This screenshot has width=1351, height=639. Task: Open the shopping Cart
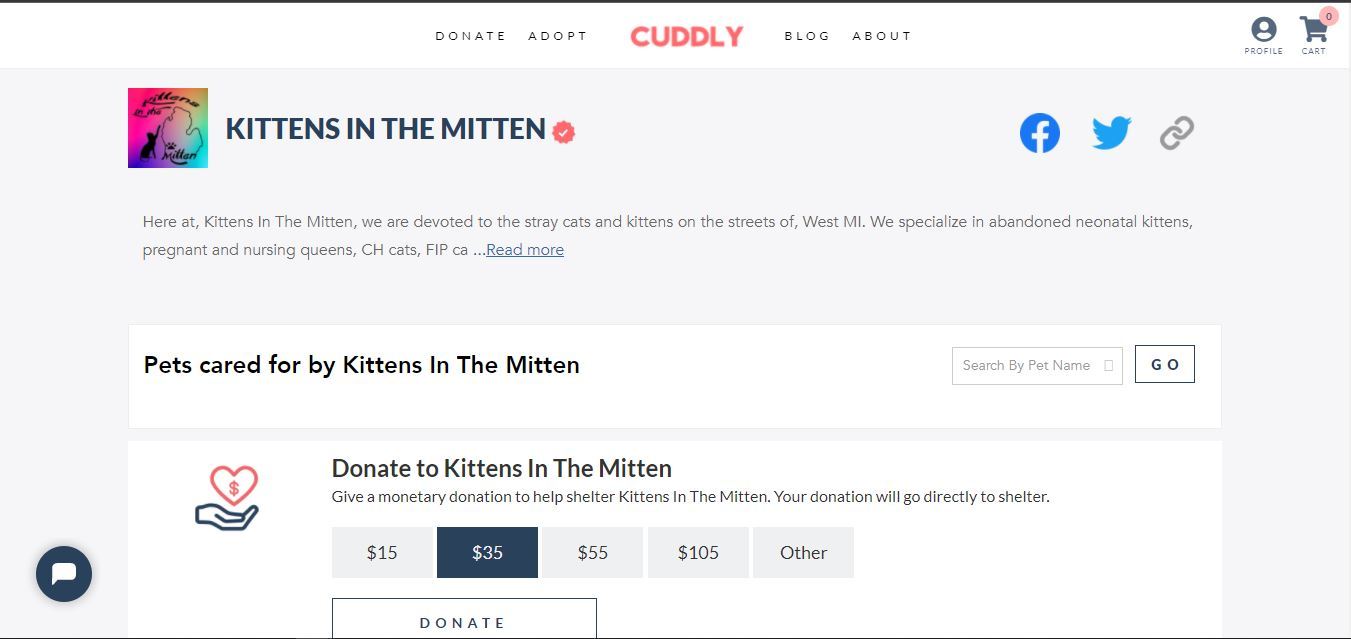(1313, 32)
